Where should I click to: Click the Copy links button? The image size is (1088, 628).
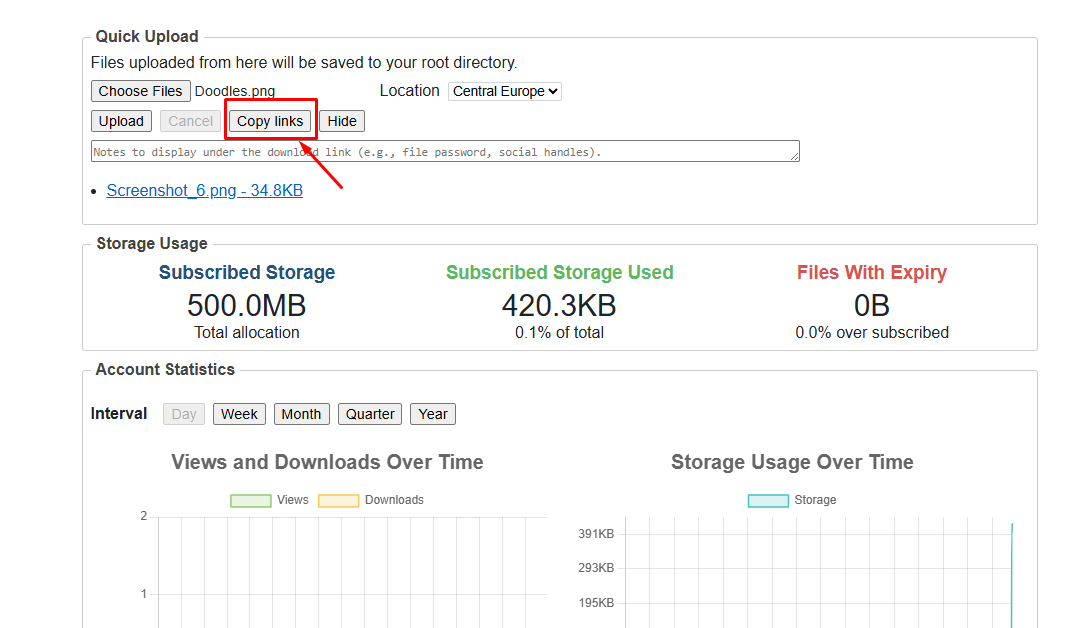[x=270, y=121]
